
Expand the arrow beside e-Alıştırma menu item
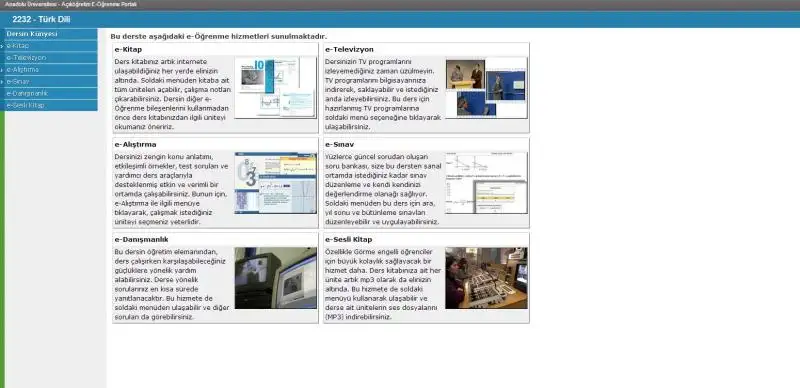click(3, 70)
